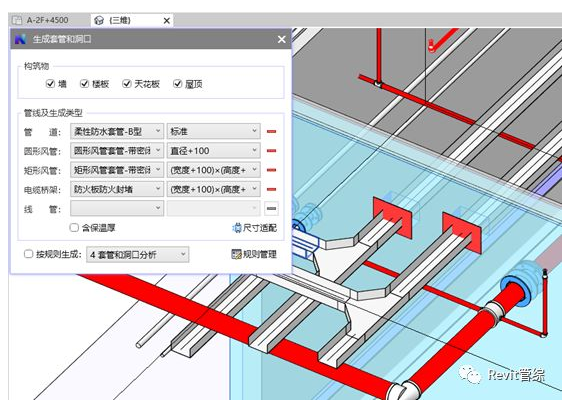
Task: Select the left red fire-stop opening on the cable tray
Action: pos(392,218)
